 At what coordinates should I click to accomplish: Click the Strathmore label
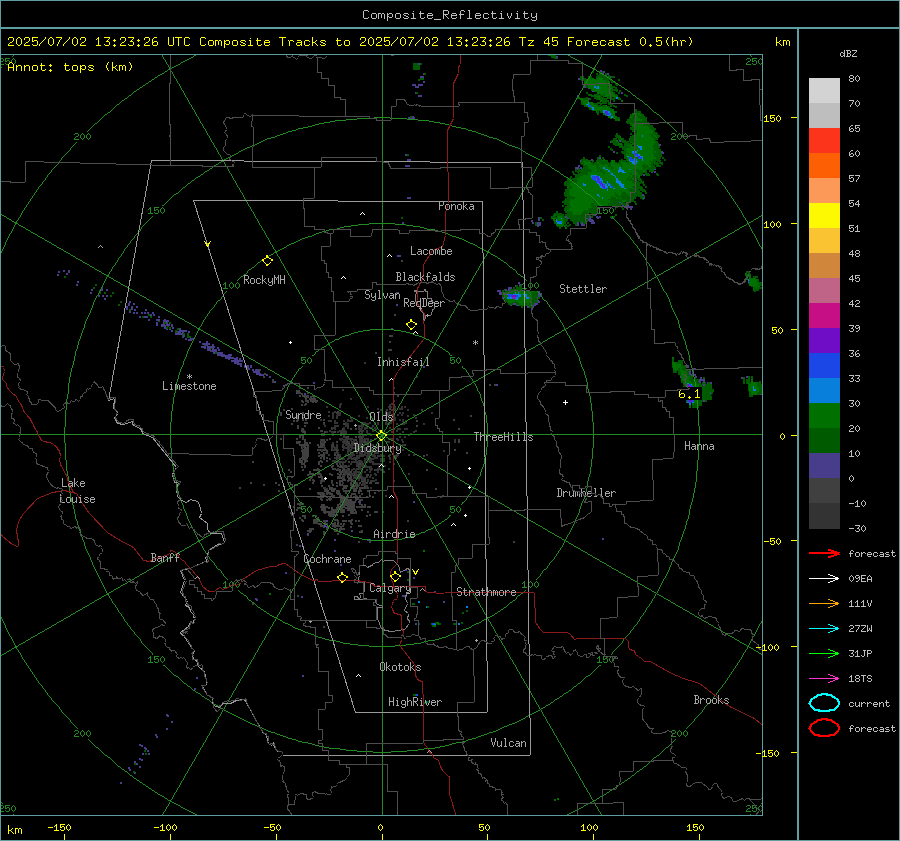[x=486, y=592]
